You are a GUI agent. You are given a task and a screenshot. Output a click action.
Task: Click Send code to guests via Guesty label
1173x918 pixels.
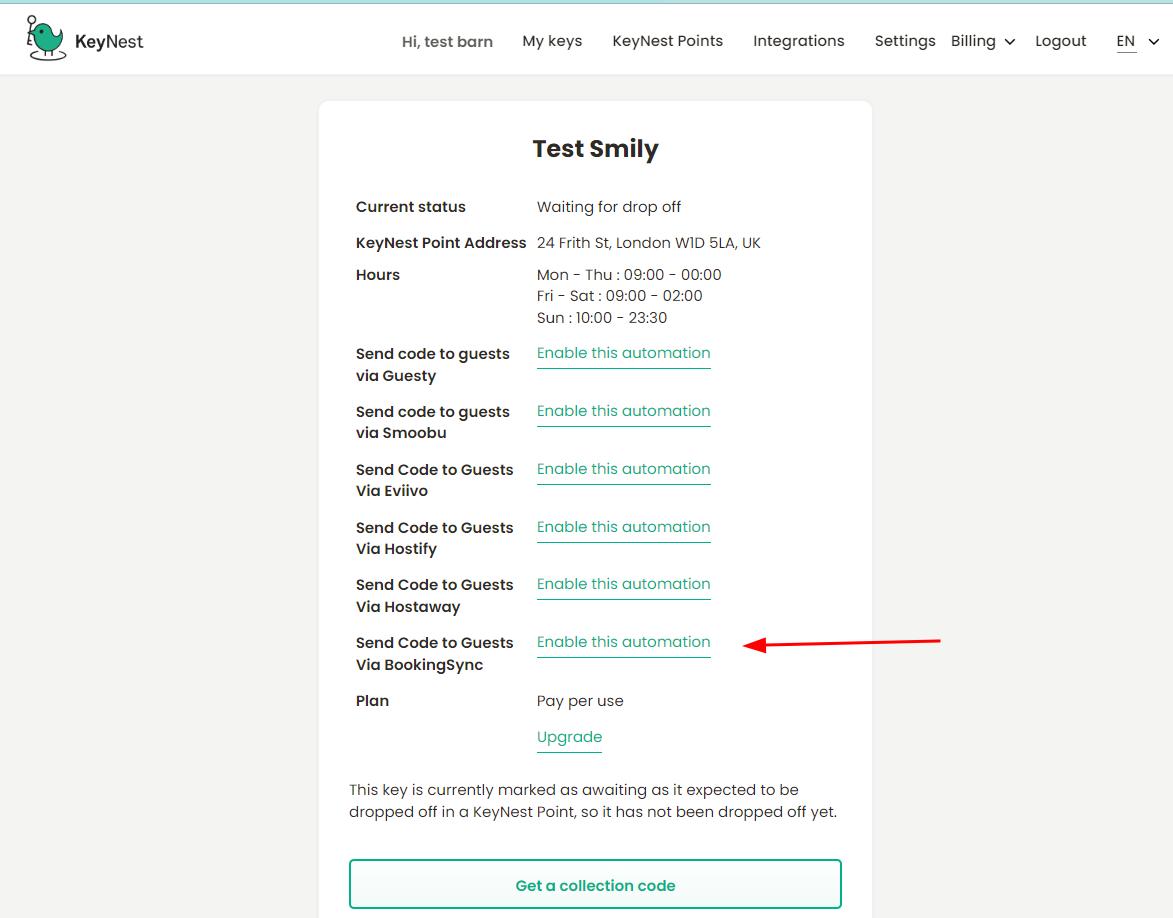point(432,365)
